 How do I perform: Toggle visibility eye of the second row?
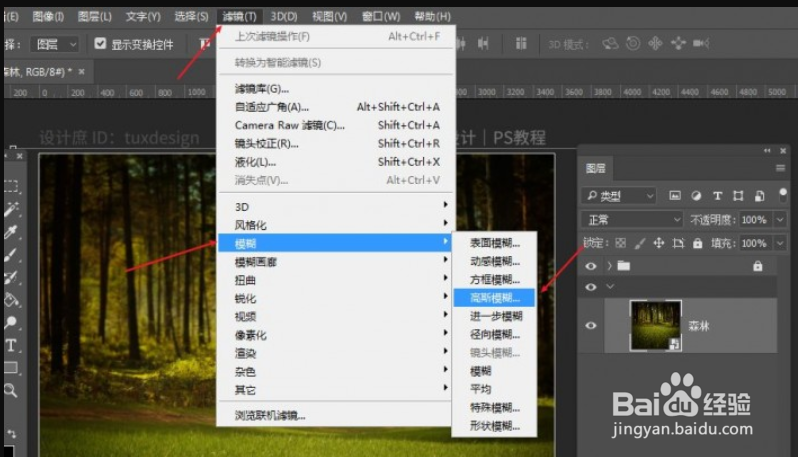click(x=590, y=287)
